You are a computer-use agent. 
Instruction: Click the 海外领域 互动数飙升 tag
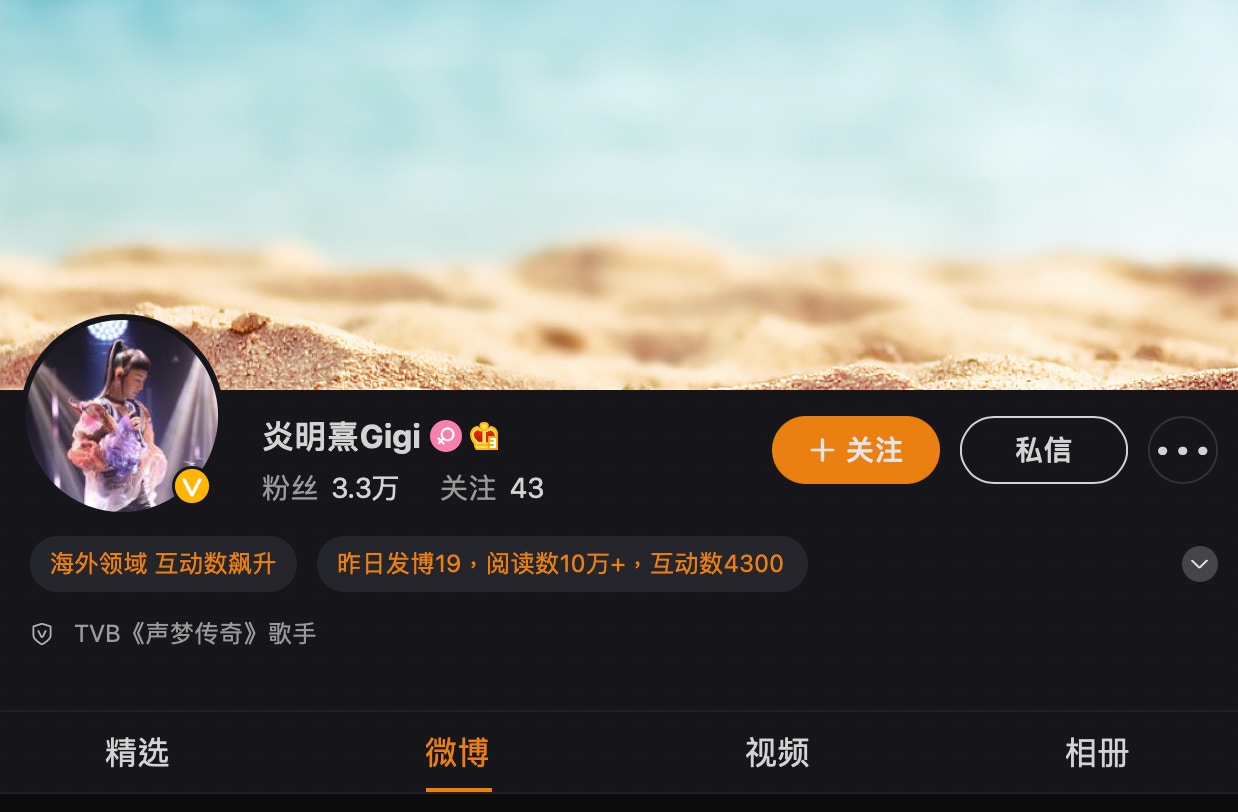point(163,564)
